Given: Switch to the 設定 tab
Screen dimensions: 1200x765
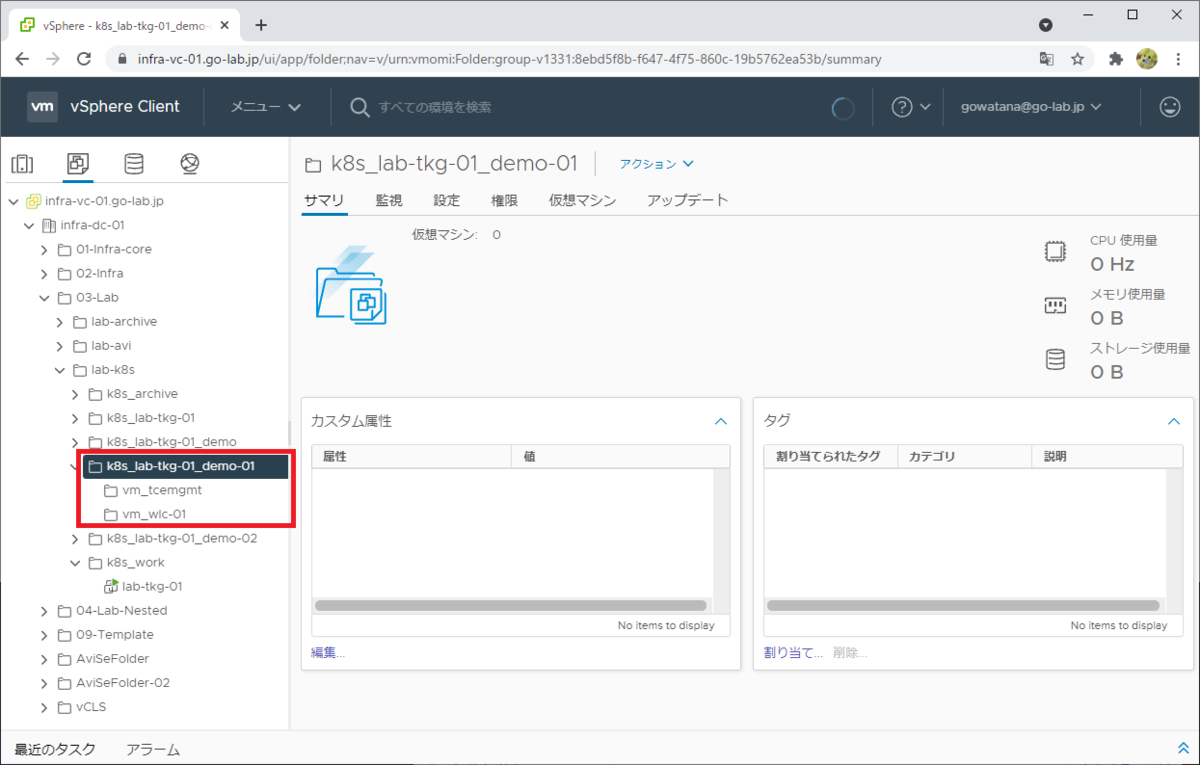Looking at the screenshot, I should [447, 200].
